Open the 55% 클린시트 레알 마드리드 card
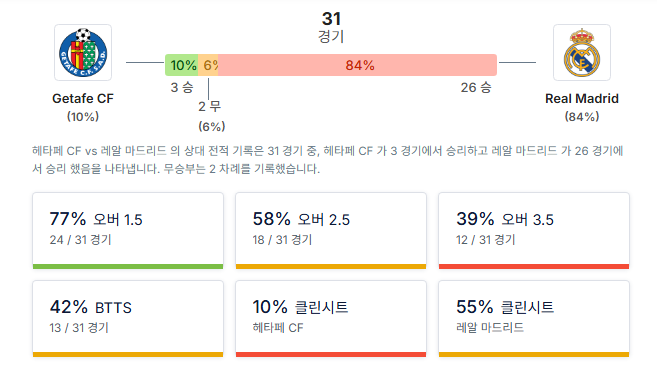 tap(534, 319)
